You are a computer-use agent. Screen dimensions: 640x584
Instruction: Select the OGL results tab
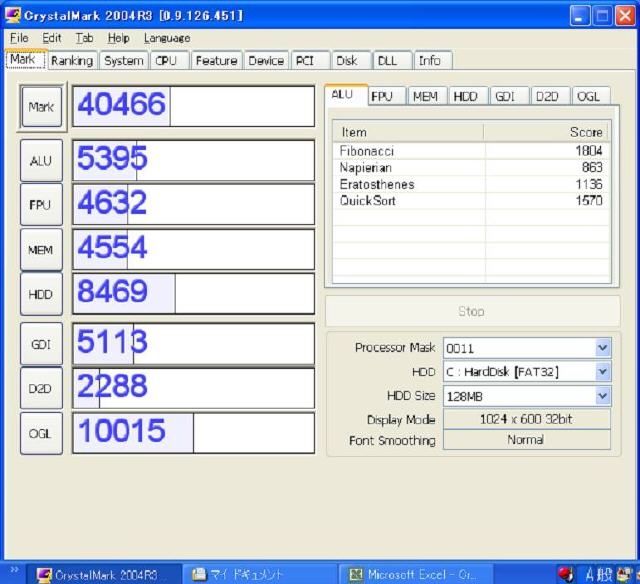click(588, 97)
